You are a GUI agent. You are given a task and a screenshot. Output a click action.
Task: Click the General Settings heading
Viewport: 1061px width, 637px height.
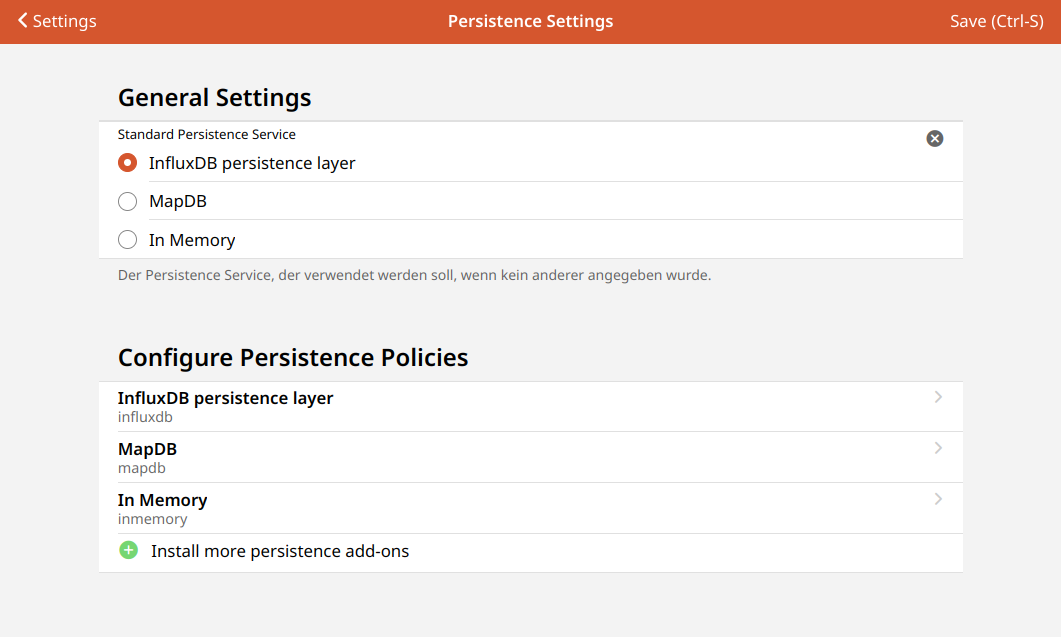214,97
